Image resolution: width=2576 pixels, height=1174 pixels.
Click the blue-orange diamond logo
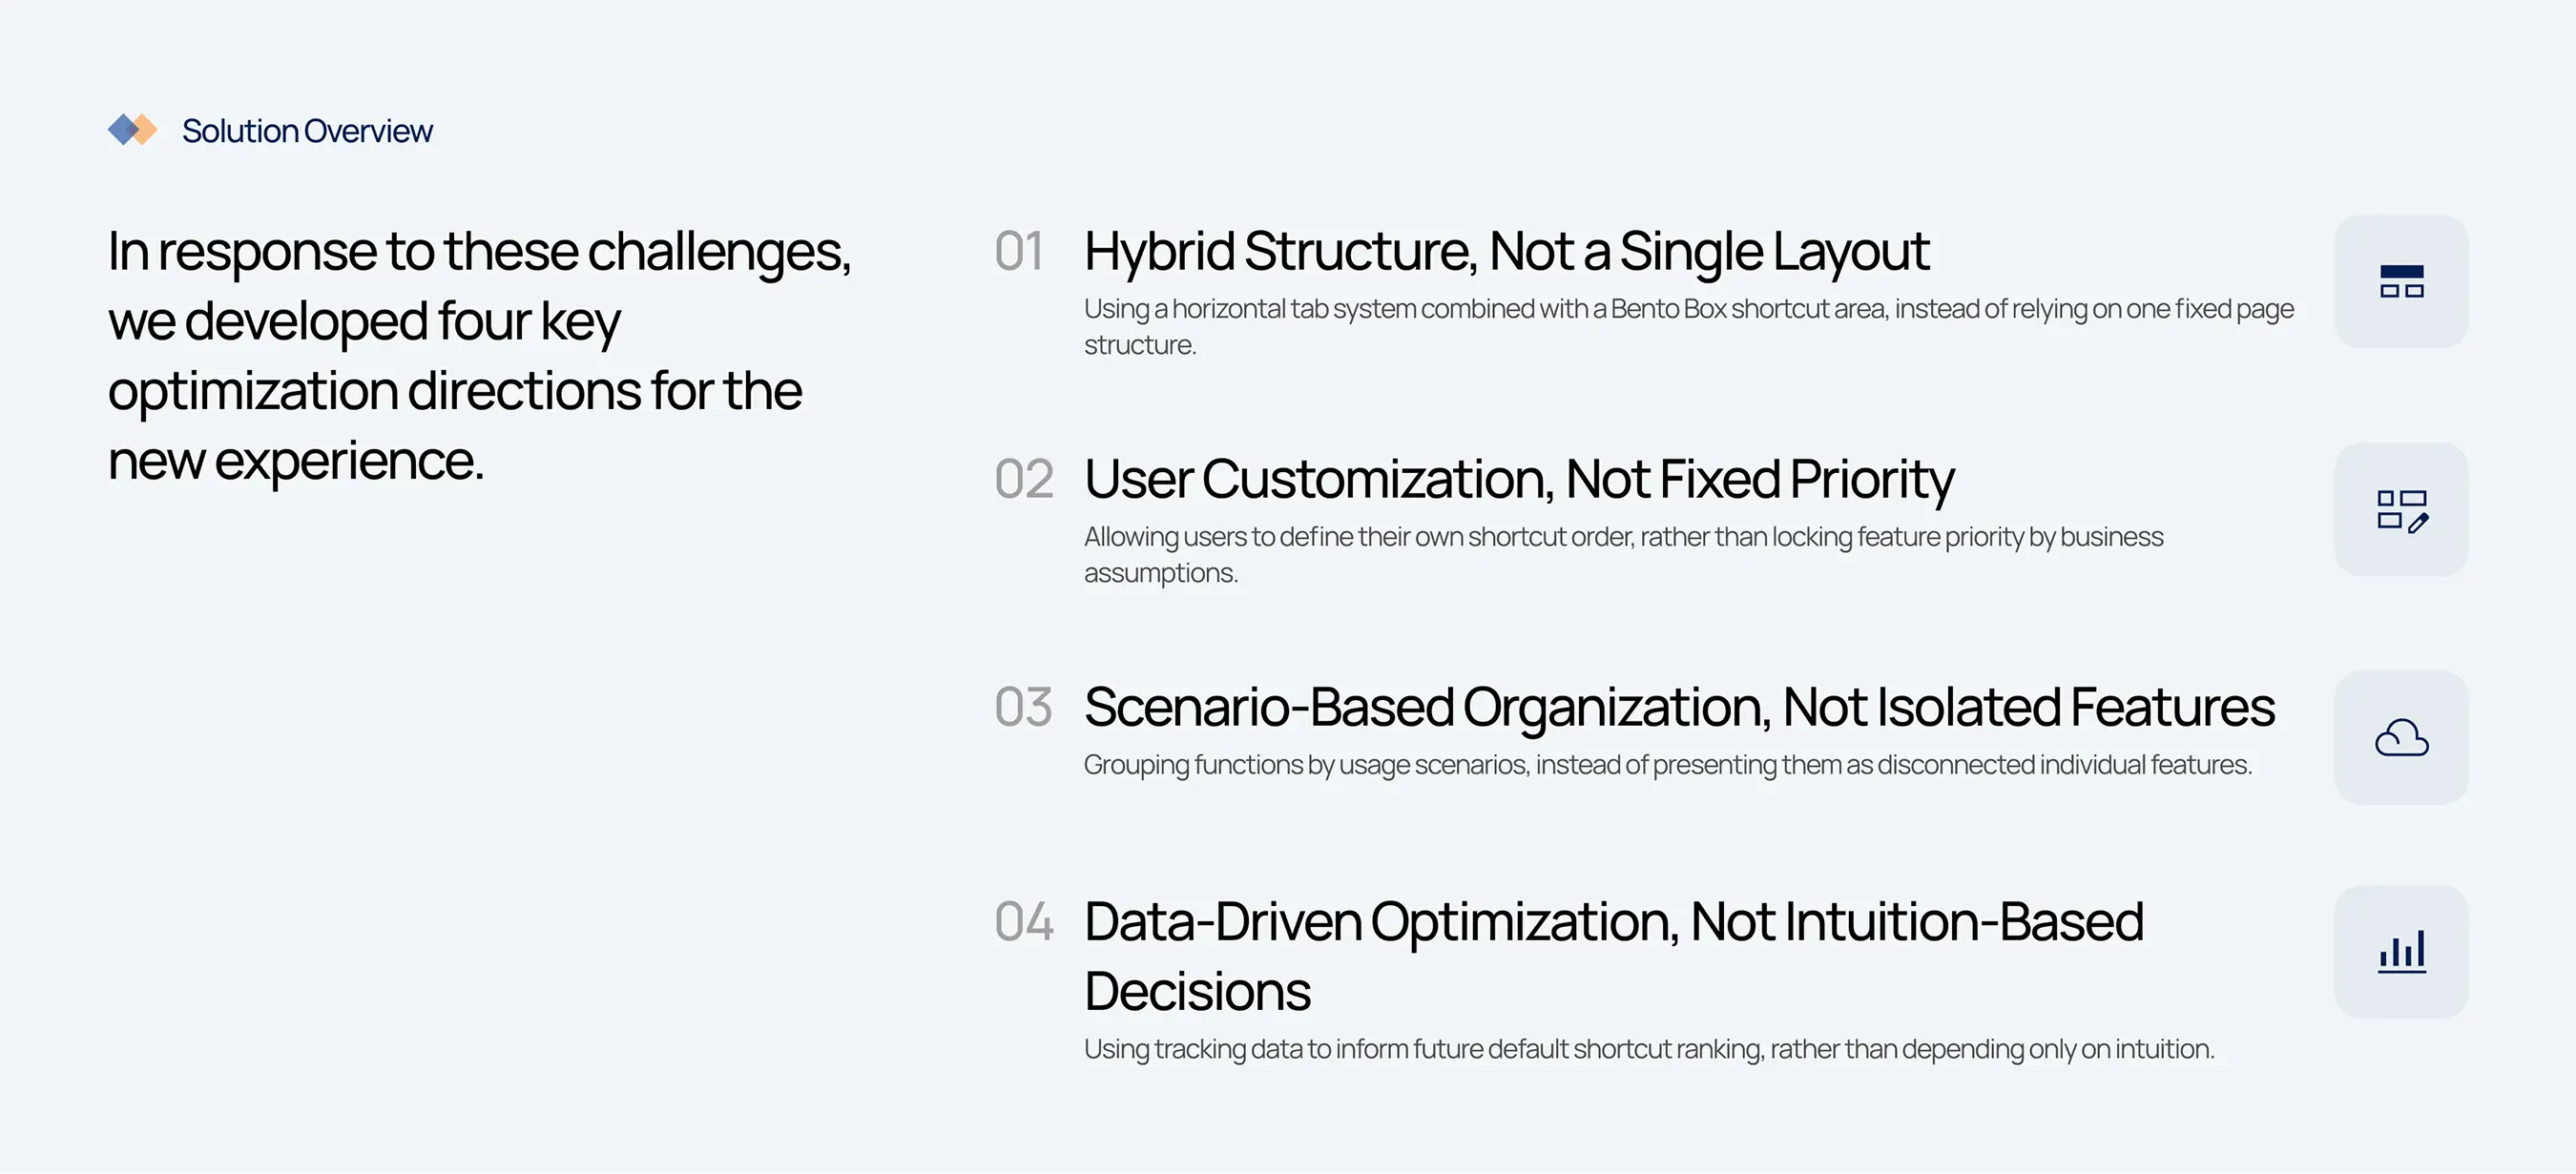pos(133,130)
